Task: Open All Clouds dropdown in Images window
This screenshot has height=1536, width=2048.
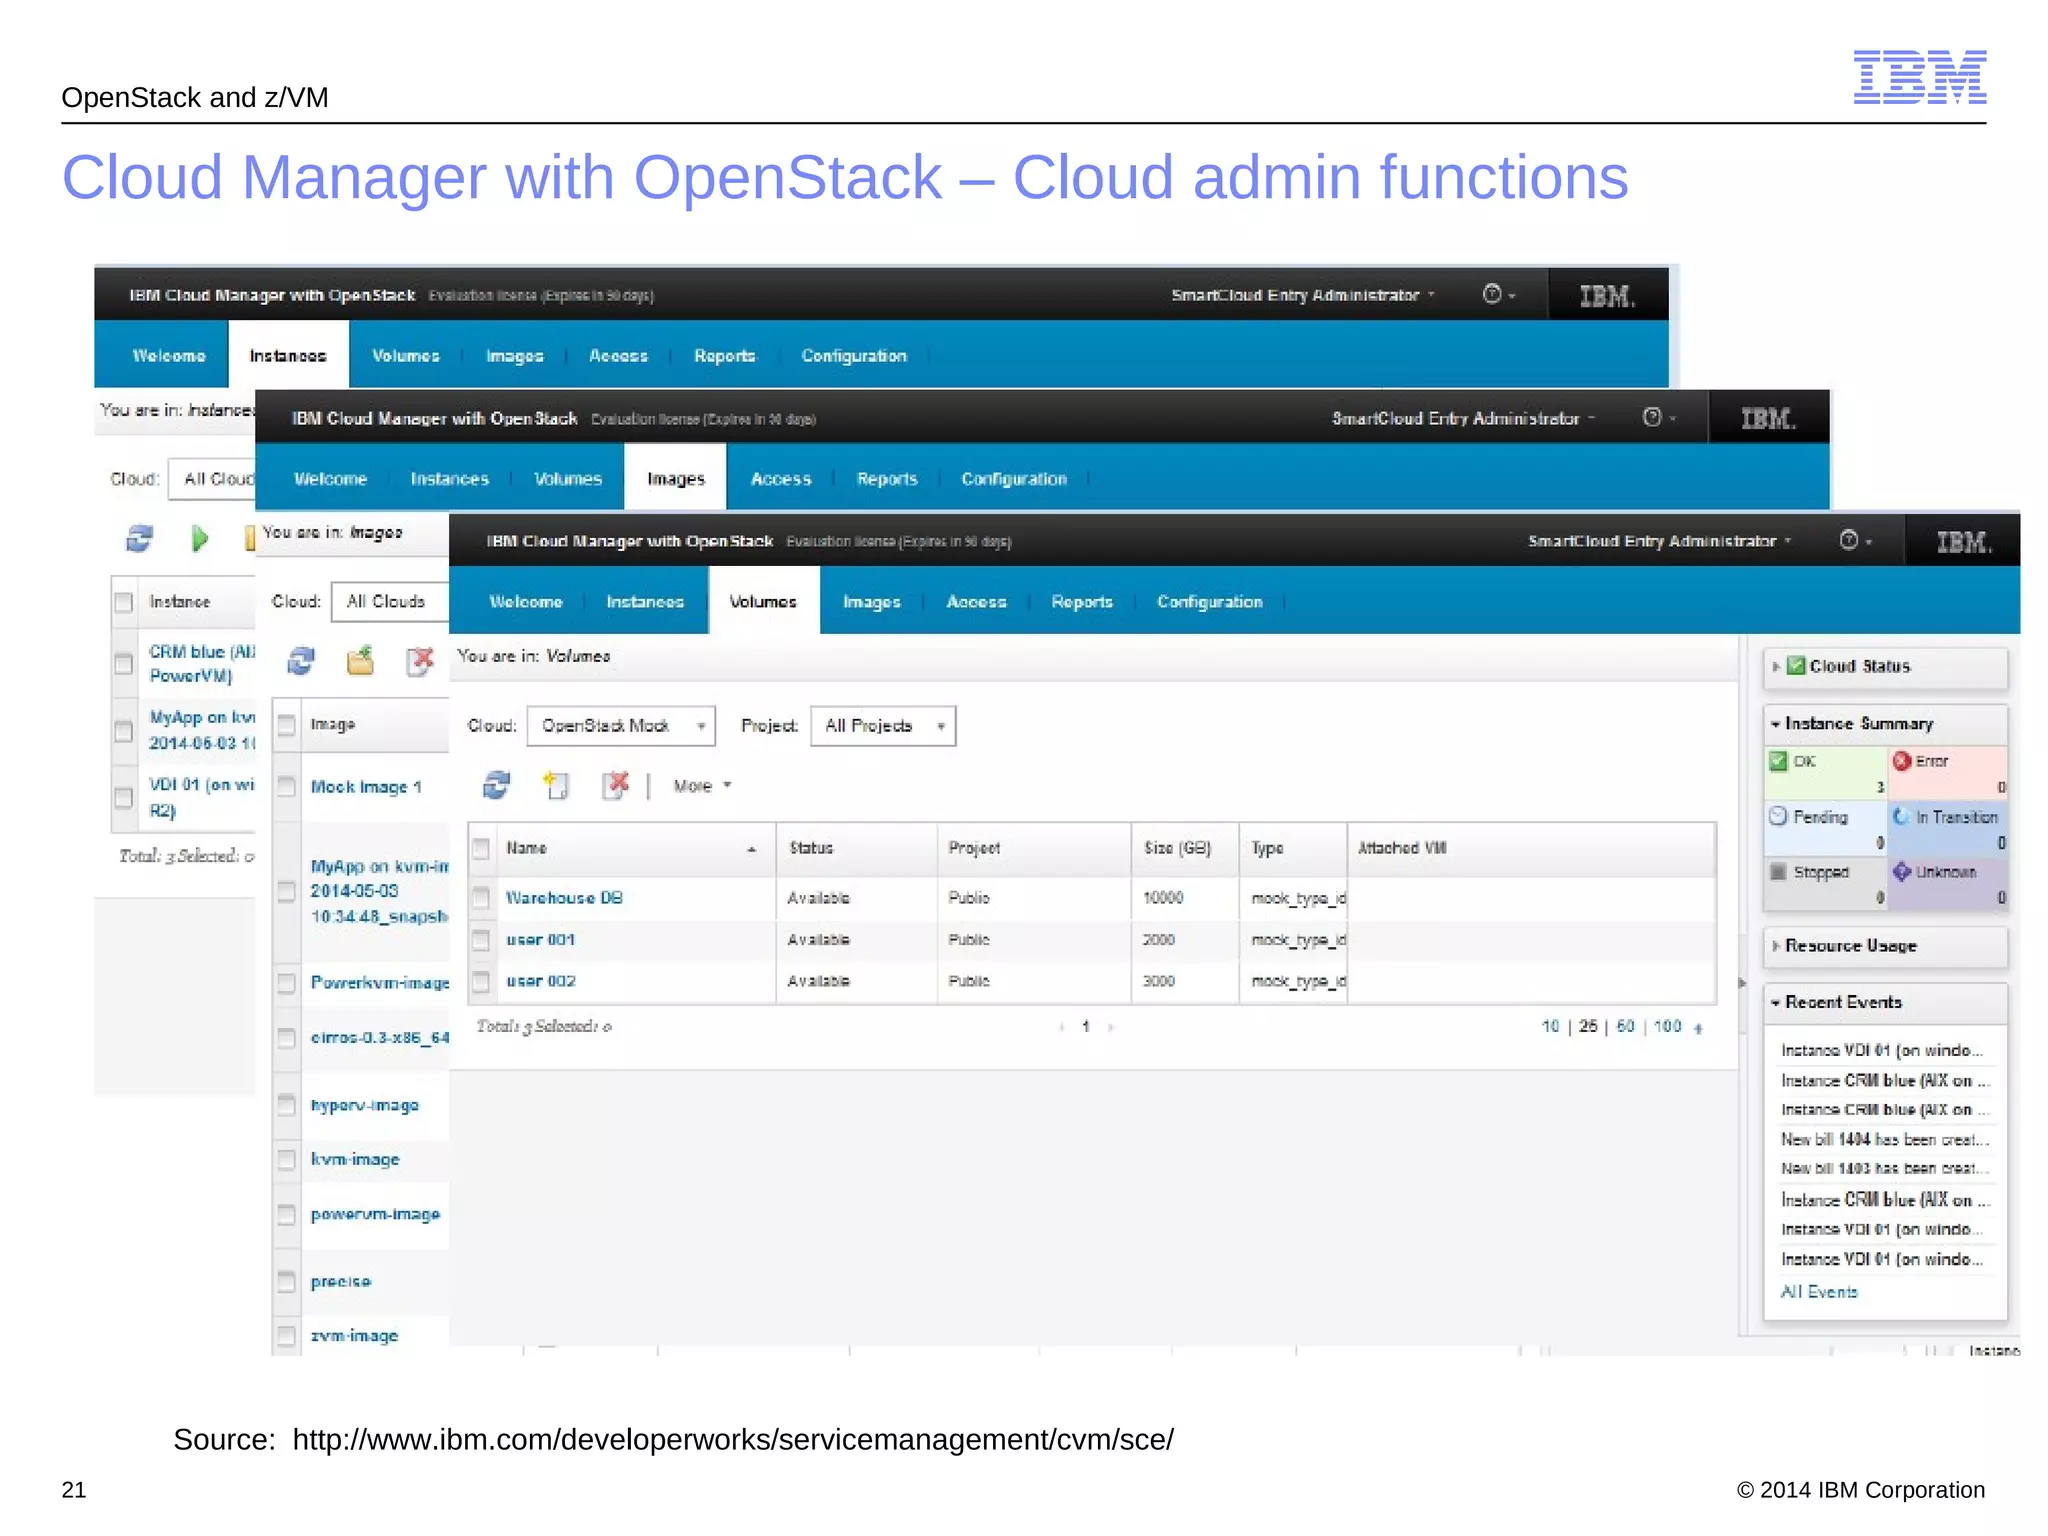Action: 390,602
